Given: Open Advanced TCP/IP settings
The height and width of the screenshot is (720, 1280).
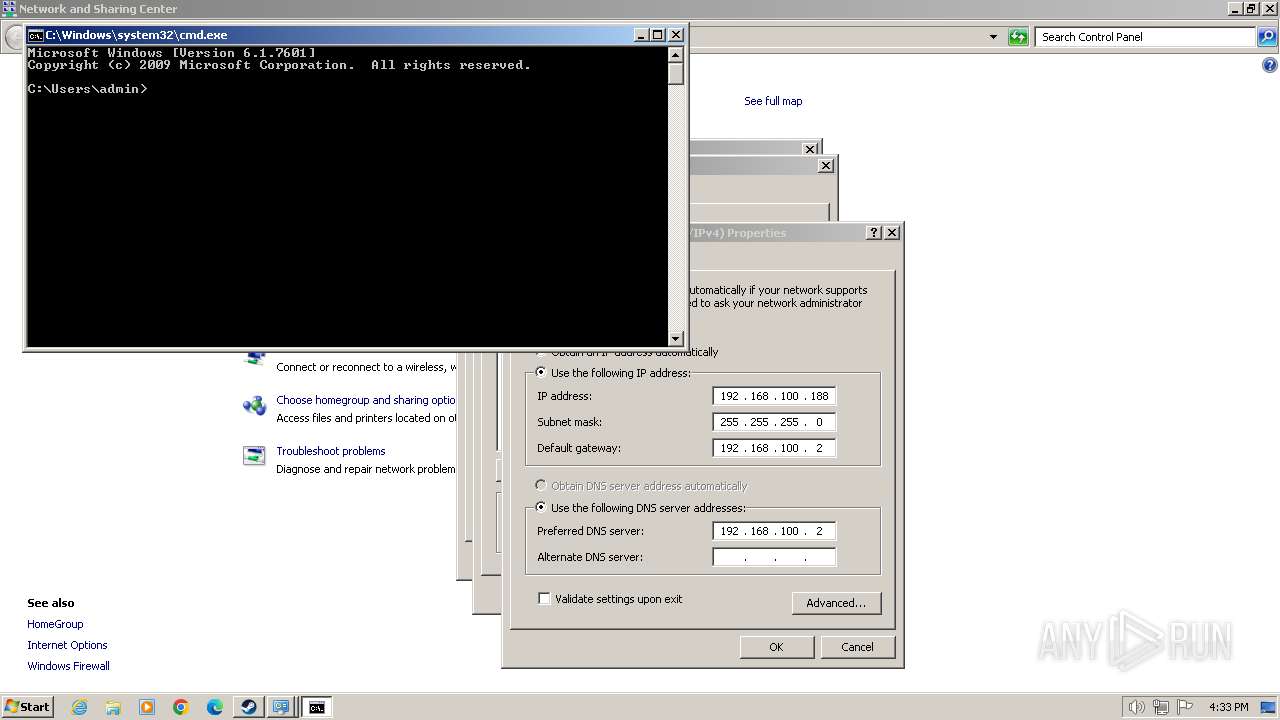Looking at the screenshot, I should 836,603.
